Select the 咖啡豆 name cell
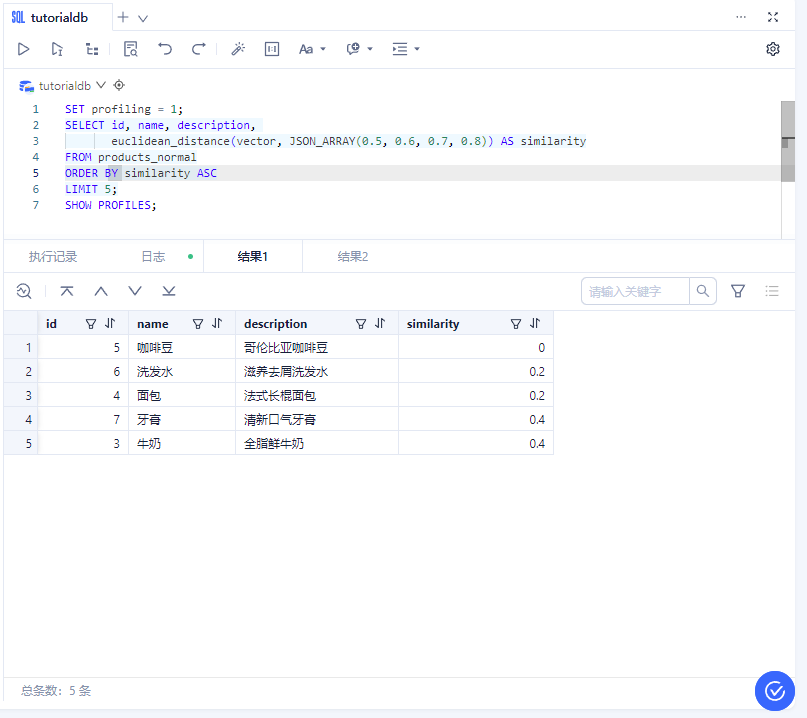807x718 pixels. click(182, 347)
